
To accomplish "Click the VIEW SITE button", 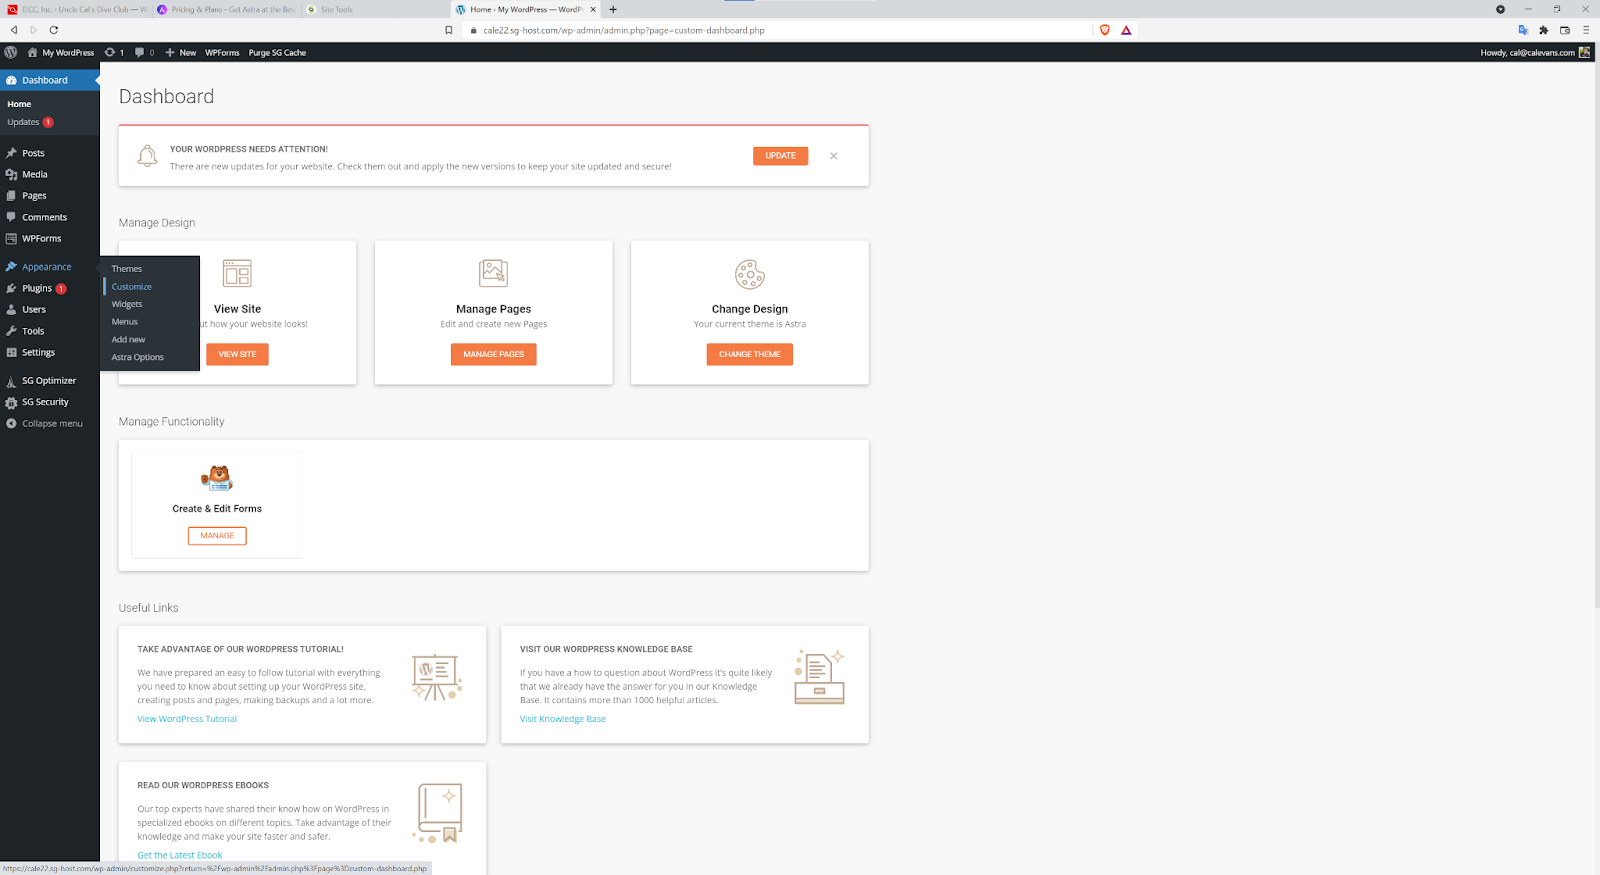I will click(237, 354).
